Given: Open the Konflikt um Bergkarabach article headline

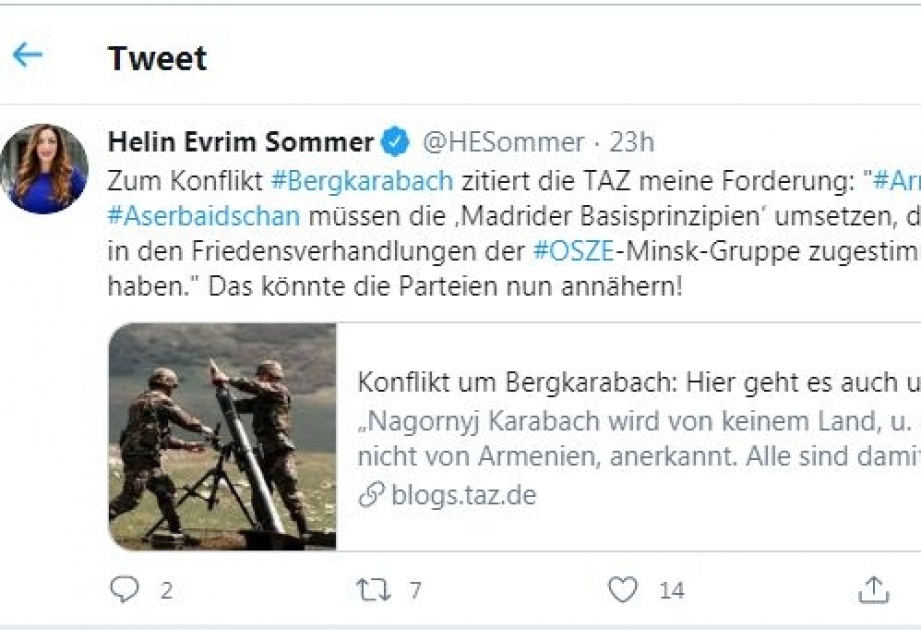Looking at the screenshot, I should point(637,383).
